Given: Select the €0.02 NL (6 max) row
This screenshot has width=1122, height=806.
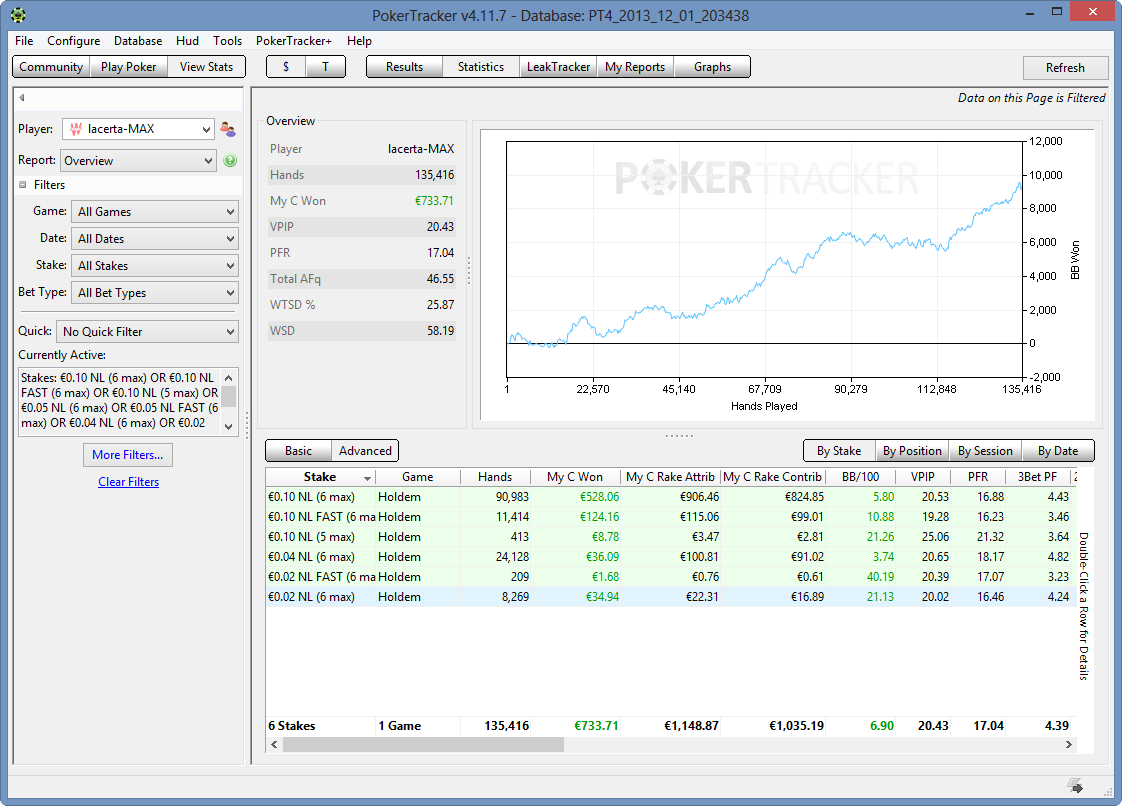Looking at the screenshot, I should point(670,597).
